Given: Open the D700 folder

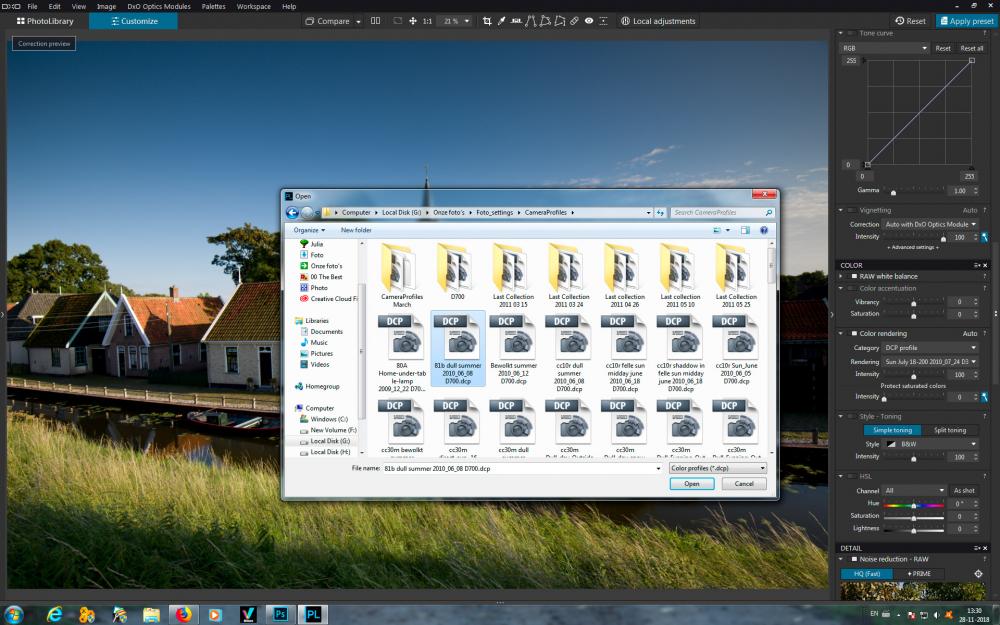Looking at the screenshot, I should (457, 272).
